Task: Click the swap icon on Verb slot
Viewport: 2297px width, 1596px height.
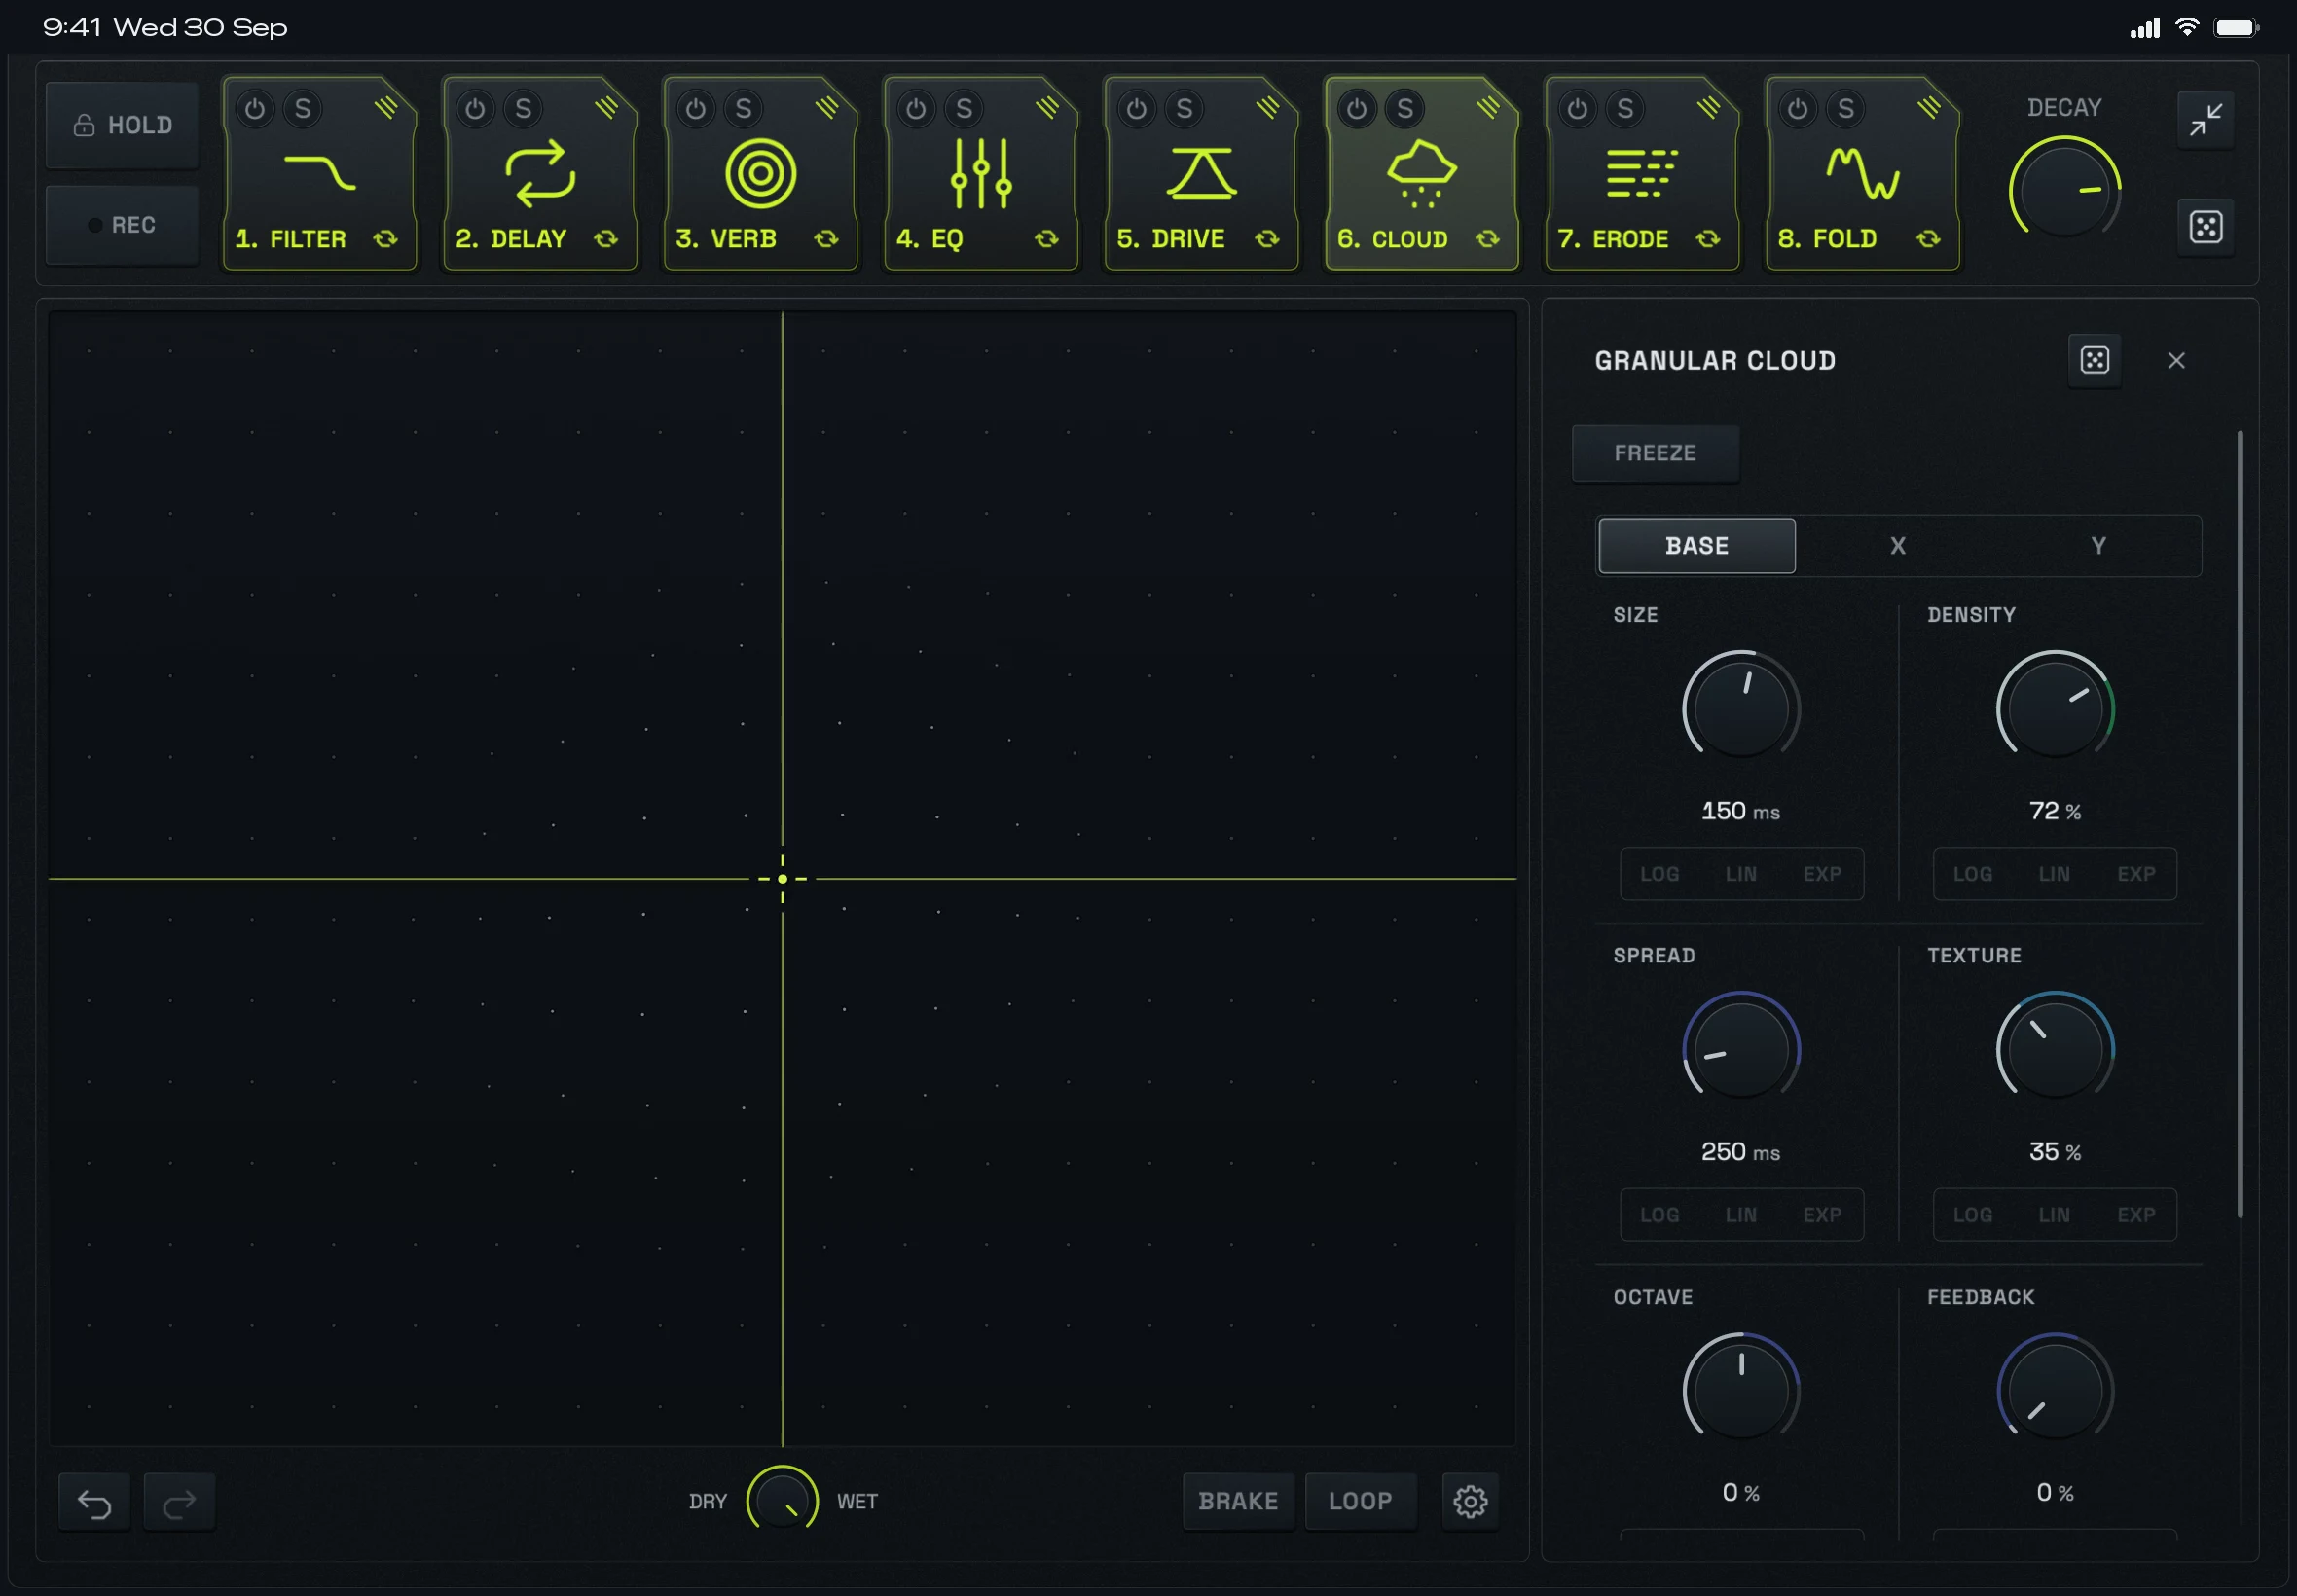Action: pyautogui.click(x=826, y=239)
